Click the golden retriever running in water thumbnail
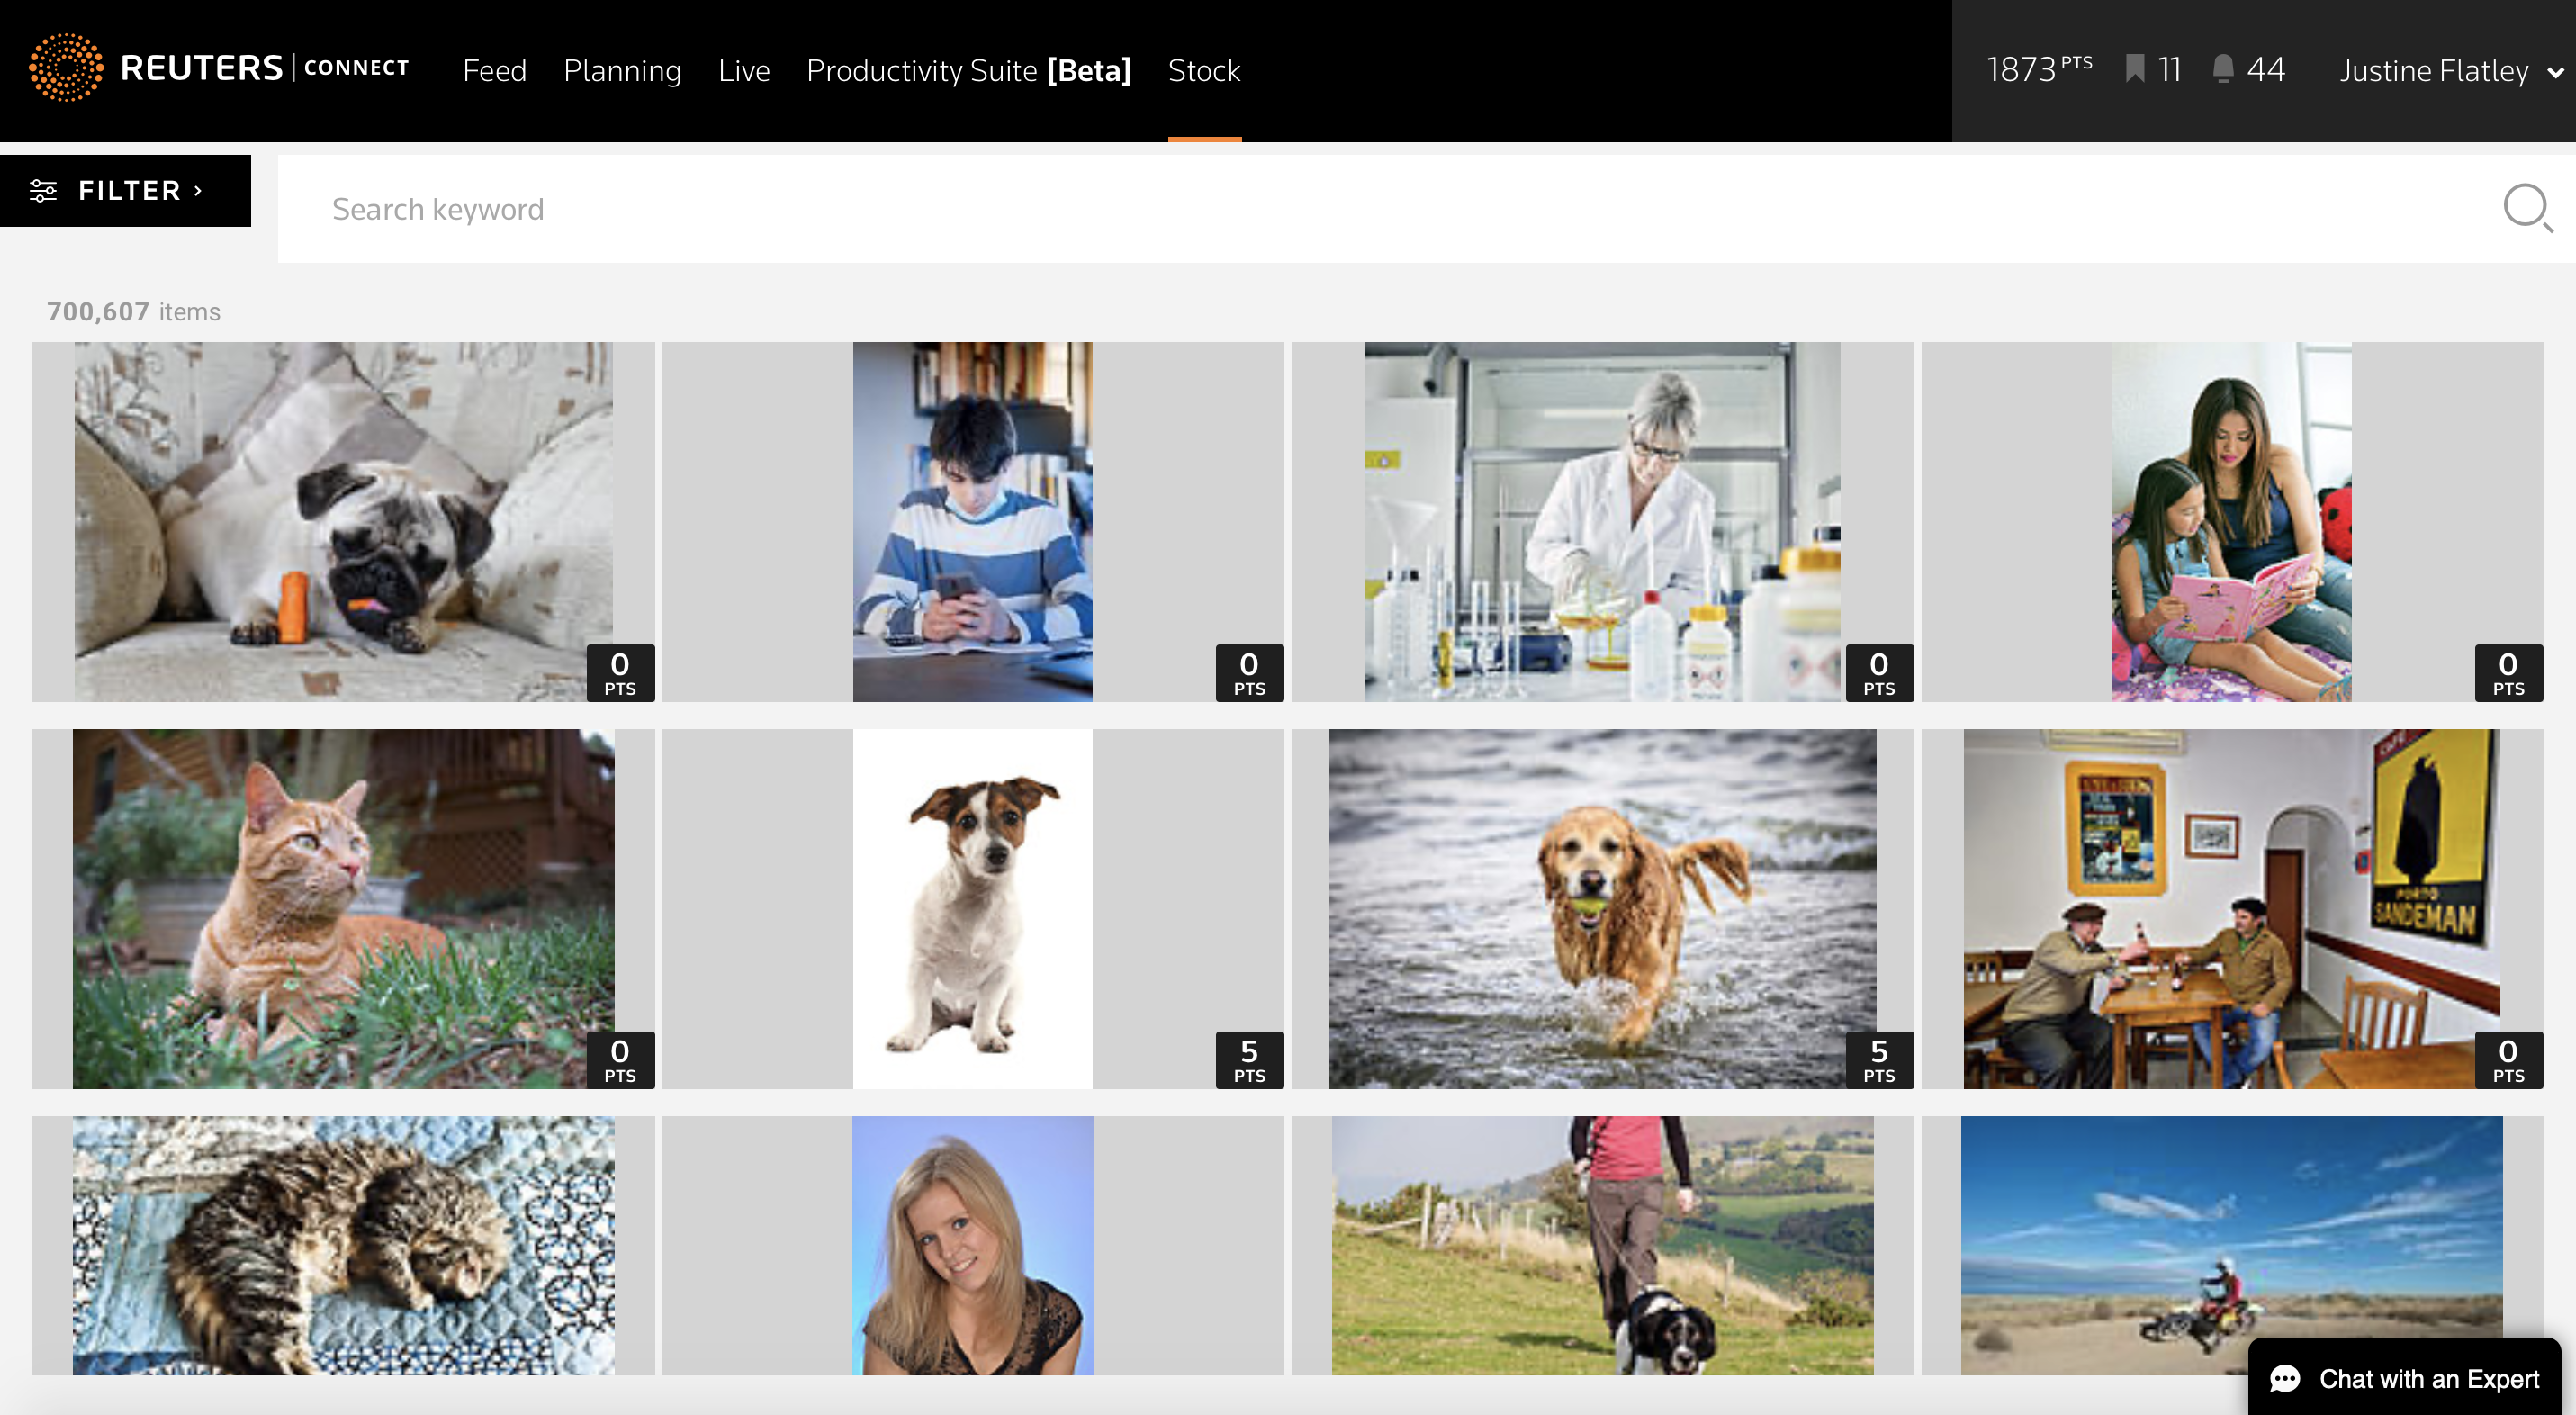 pyautogui.click(x=1600, y=908)
